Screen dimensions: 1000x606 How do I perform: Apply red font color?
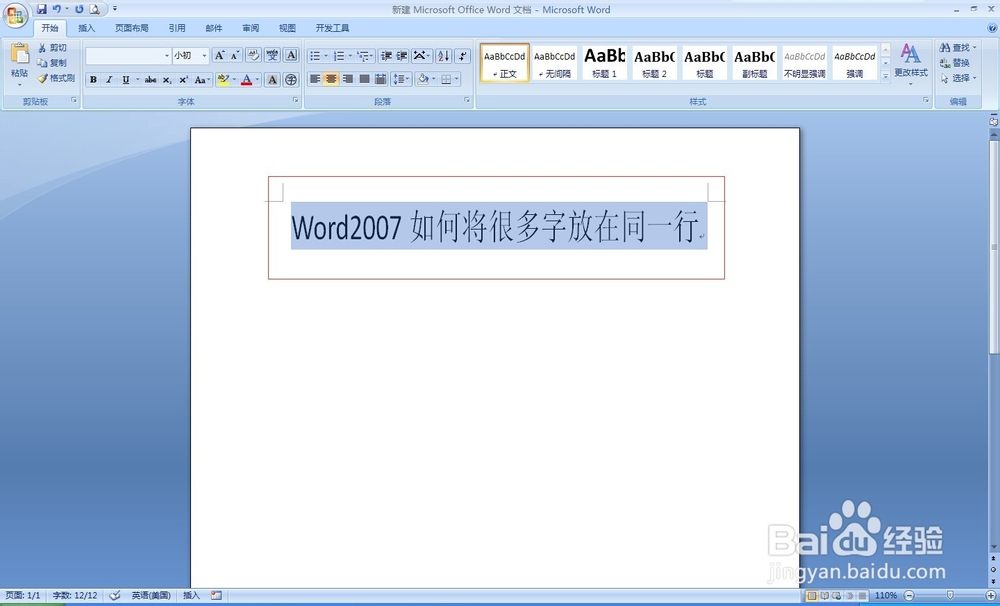pos(247,80)
